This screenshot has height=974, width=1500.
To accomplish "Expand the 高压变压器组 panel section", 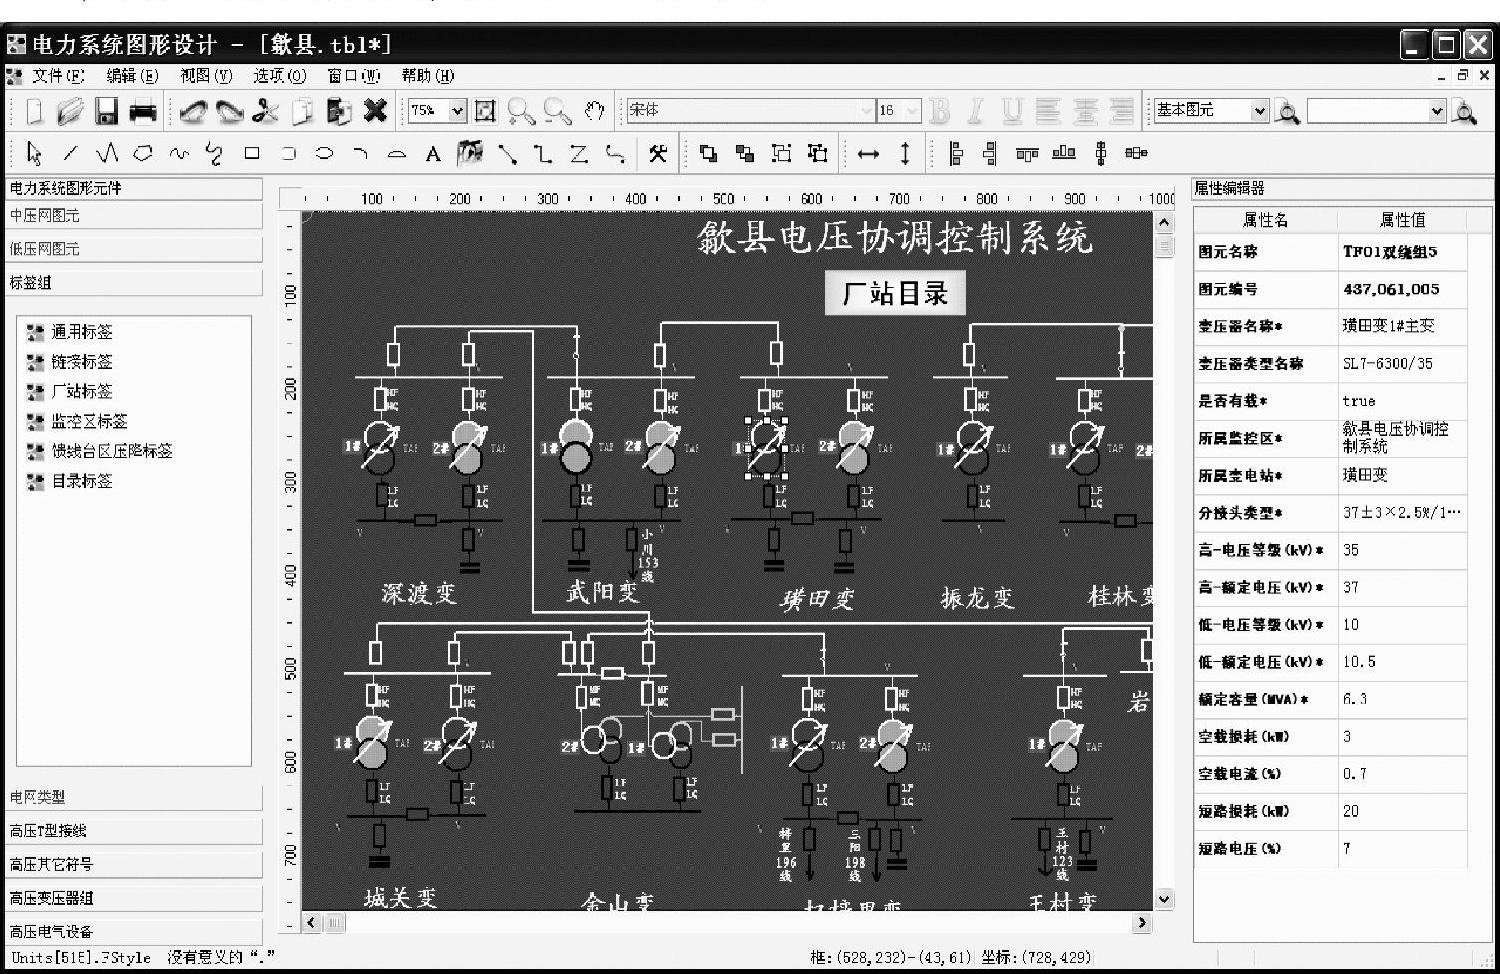I will [135, 898].
